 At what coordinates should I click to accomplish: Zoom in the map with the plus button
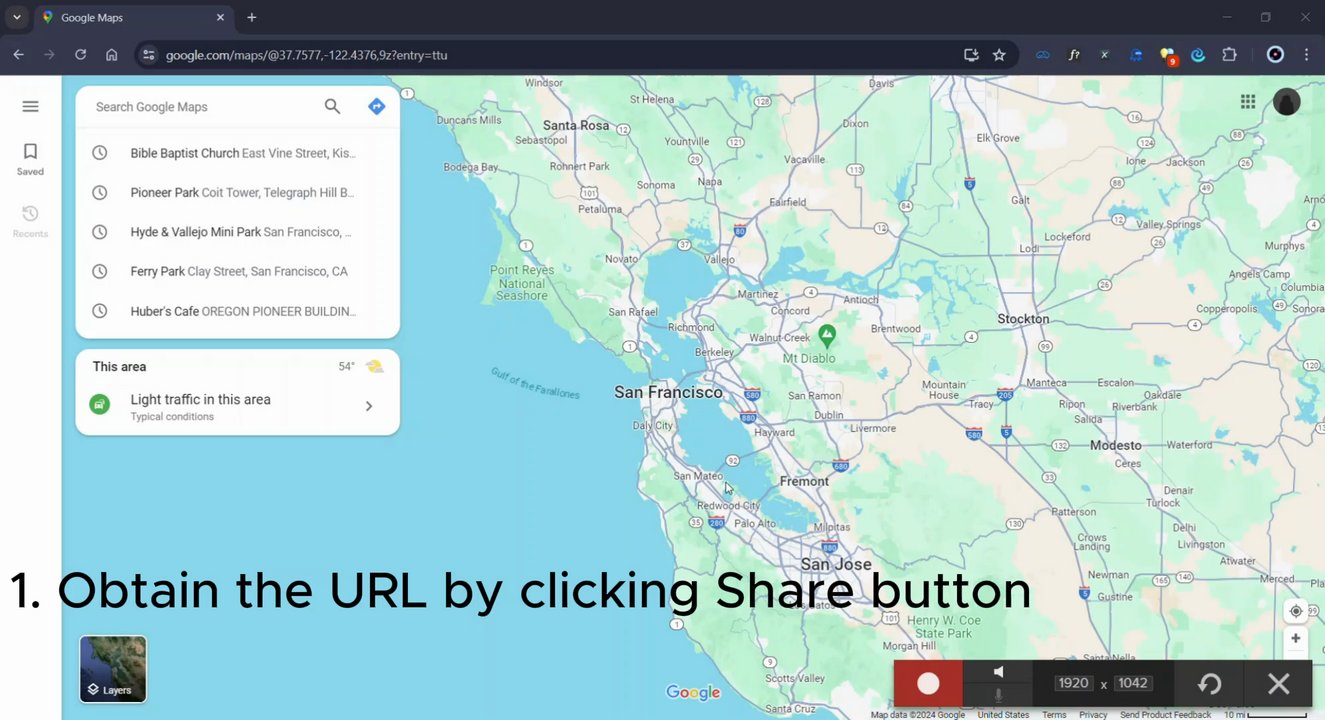click(x=1296, y=638)
